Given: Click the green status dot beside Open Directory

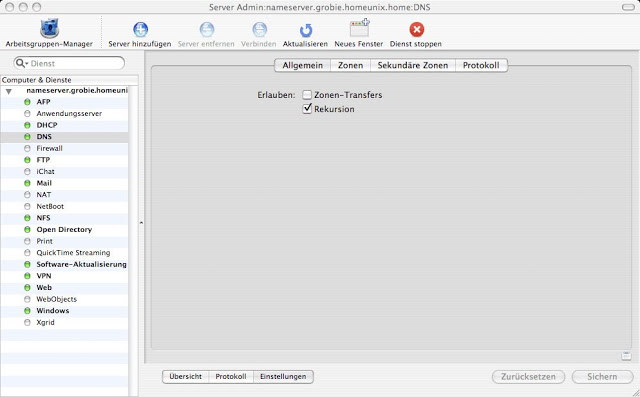Looking at the screenshot, I should pyautogui.click(x=27, y=229).
